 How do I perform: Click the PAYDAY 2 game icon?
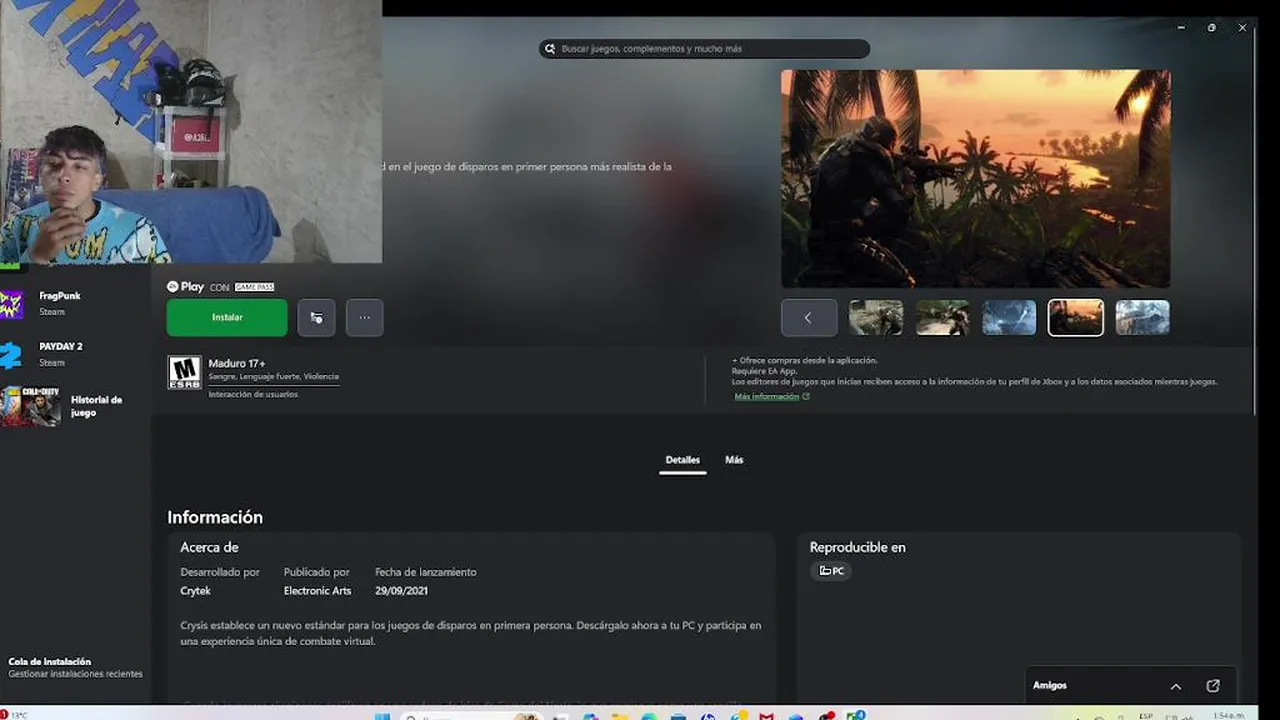[11, 355]
